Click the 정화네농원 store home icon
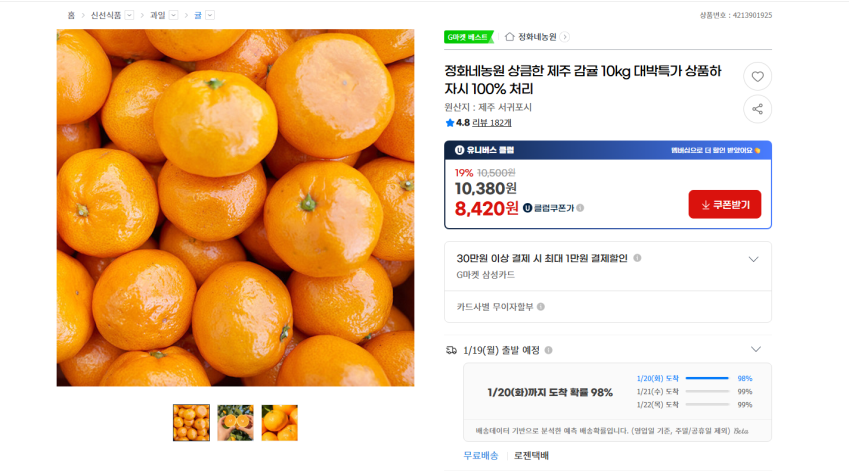Image resolution: width=849 pixels, height=474 pixels. 510,37
